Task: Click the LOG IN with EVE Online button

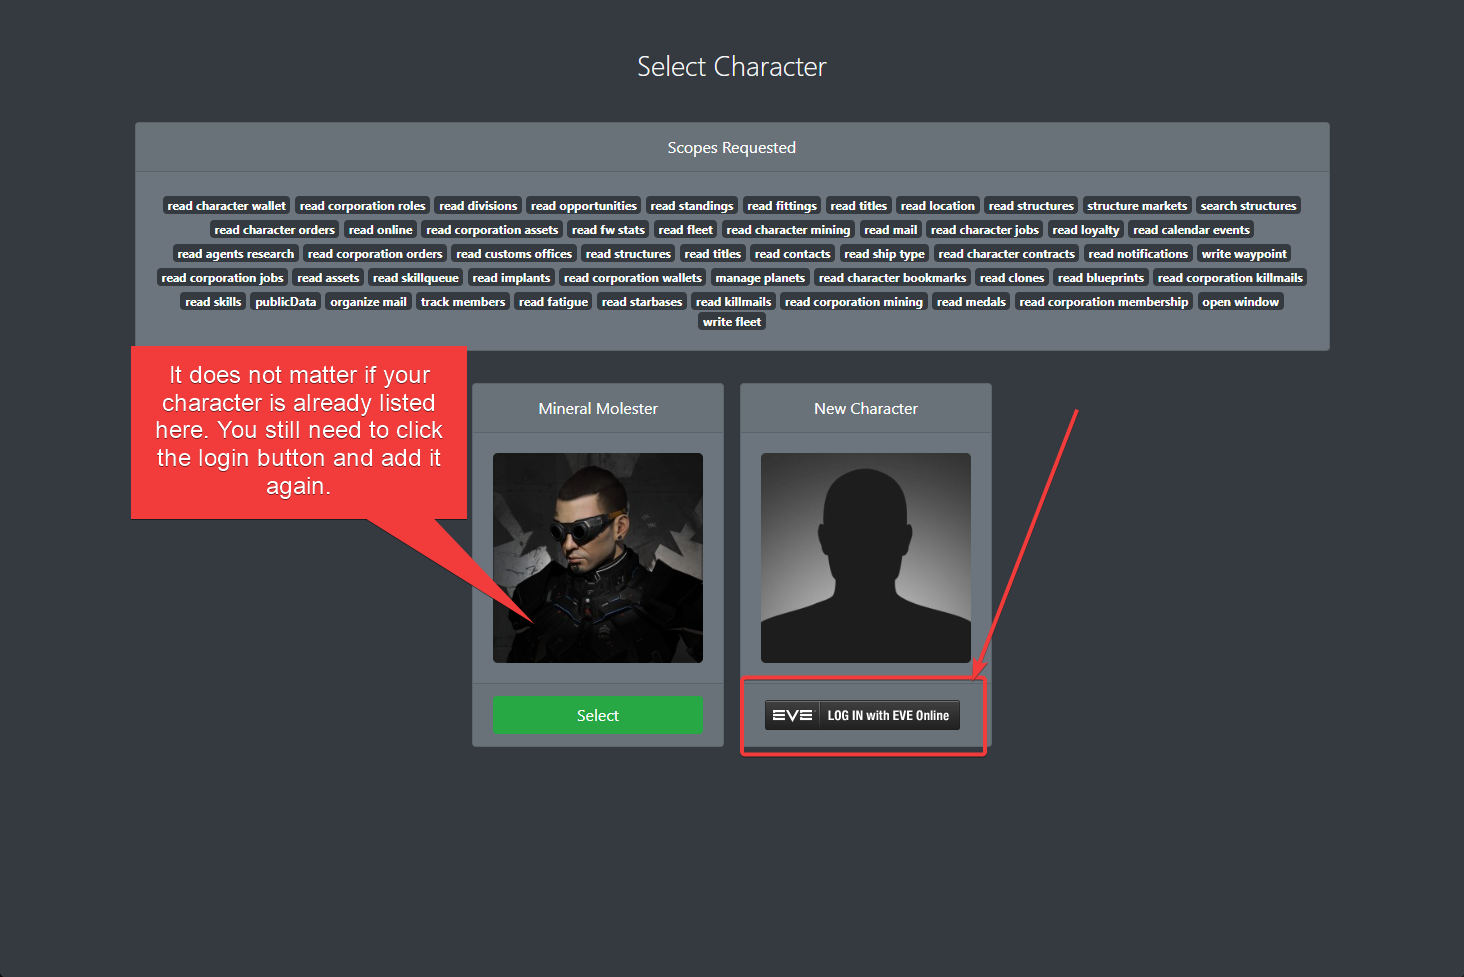Action: tap(862, 714)
